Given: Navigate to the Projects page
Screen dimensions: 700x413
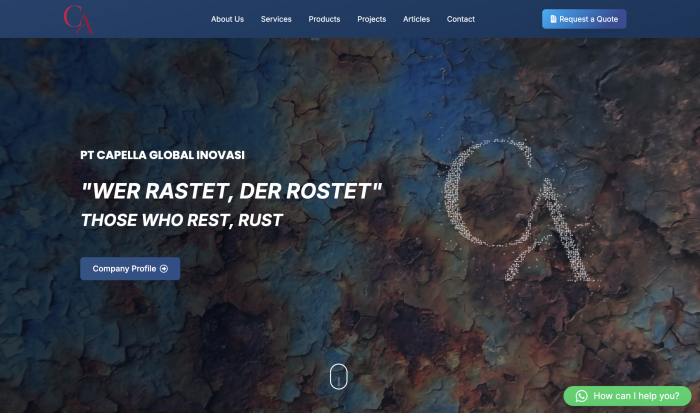Looking at the screenshot, I should pos(371,19).
